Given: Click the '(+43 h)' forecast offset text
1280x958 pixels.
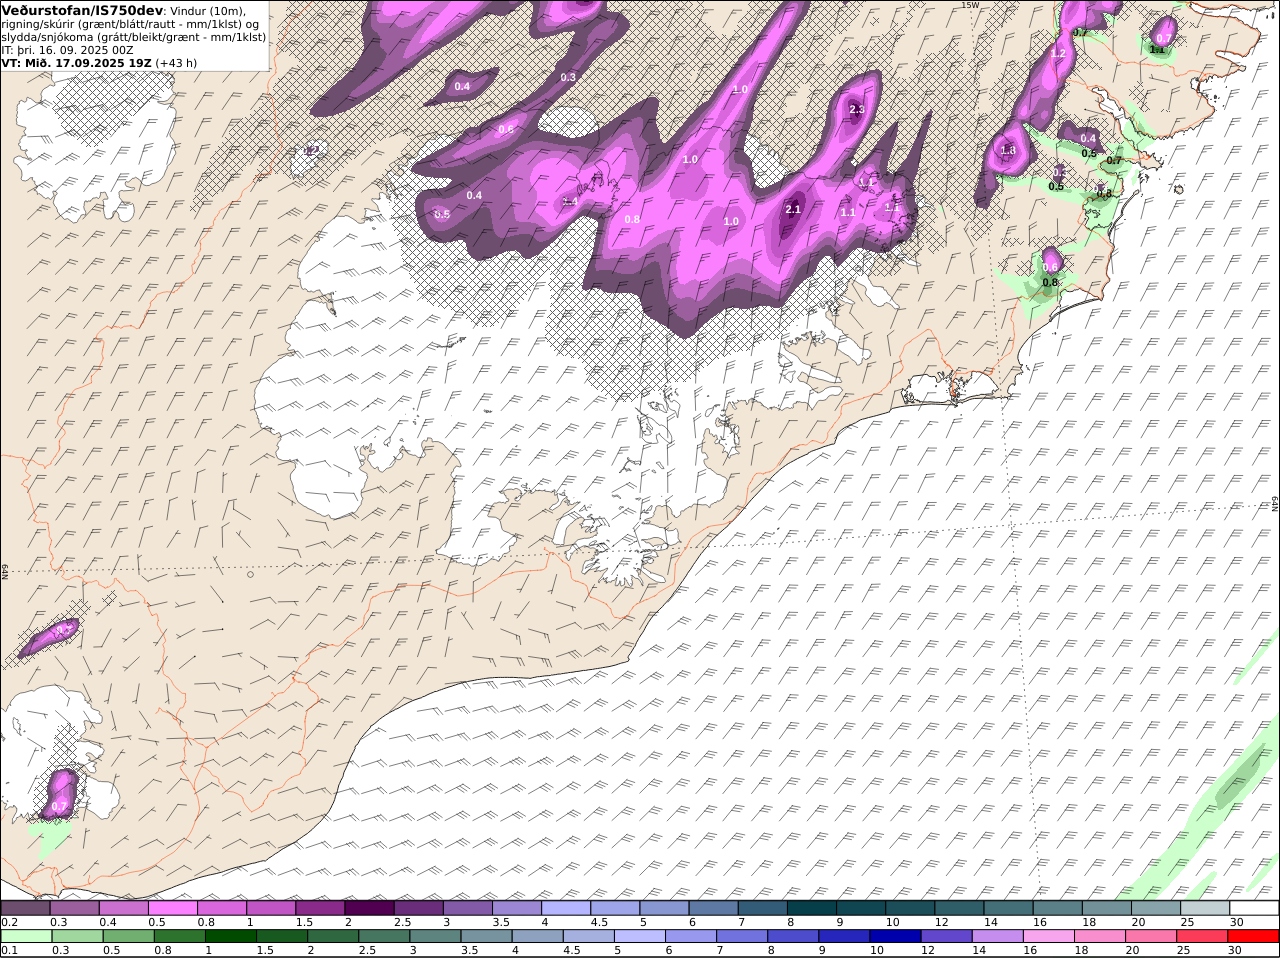Looking at the screenshot, I should click(x=176, y=62).
